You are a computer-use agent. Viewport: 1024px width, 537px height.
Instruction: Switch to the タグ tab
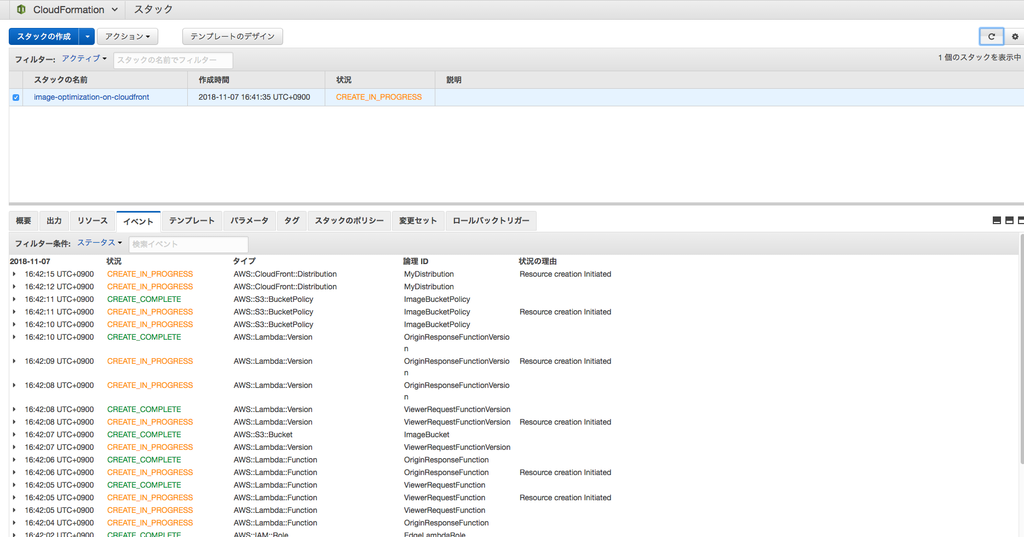click(x=292, y=221)
